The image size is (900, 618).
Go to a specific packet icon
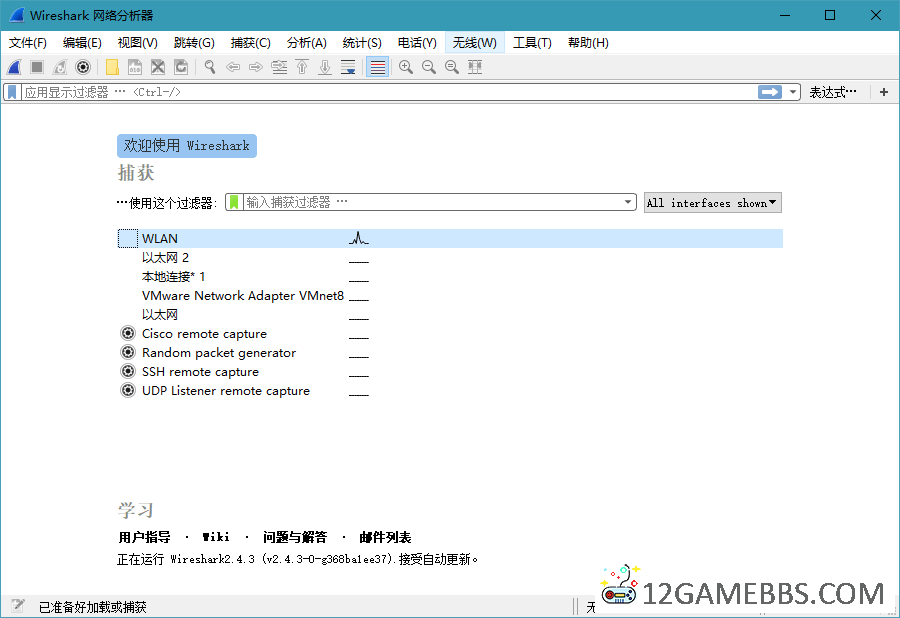point(279,67)
